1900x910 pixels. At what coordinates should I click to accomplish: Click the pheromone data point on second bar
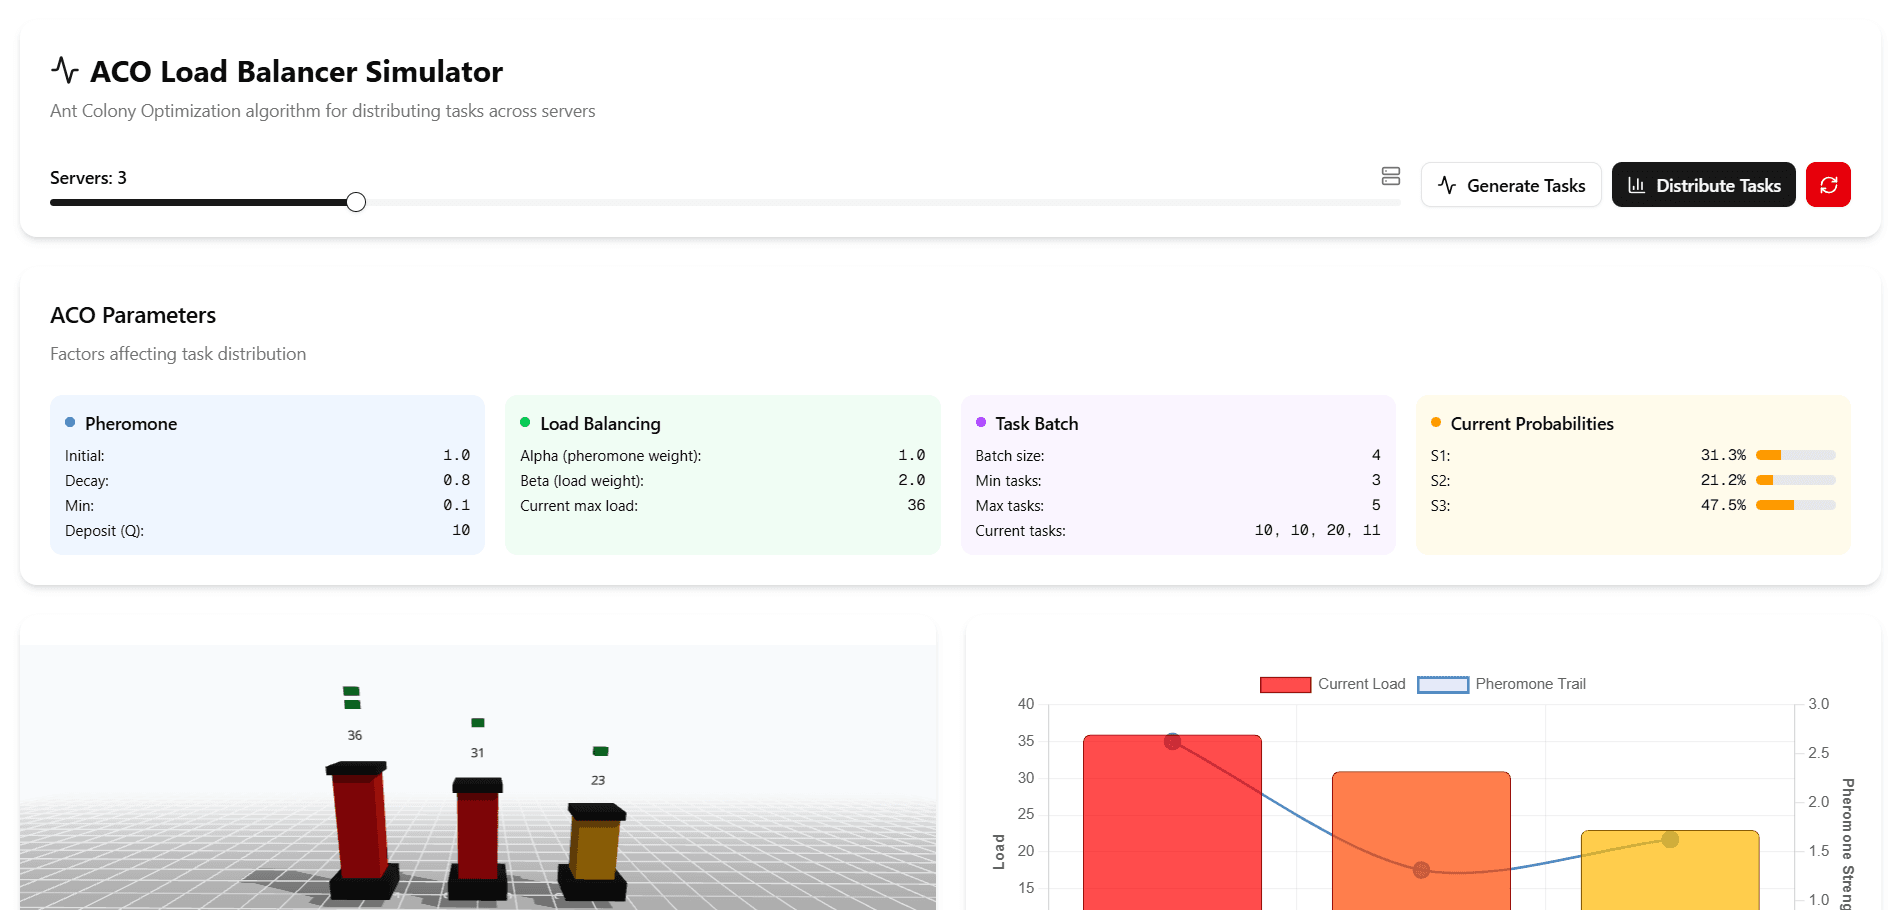pyautogui.click(x=1421, y=870)
